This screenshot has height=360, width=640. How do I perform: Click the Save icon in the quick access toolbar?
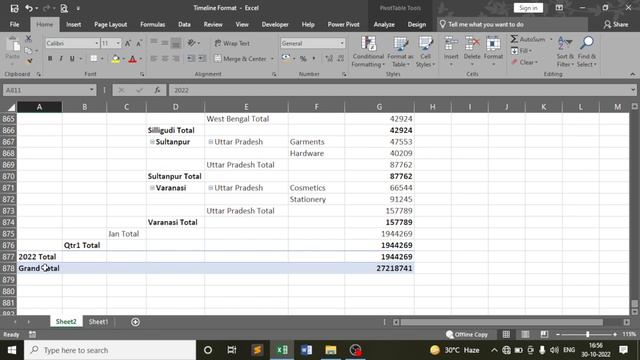14,8
